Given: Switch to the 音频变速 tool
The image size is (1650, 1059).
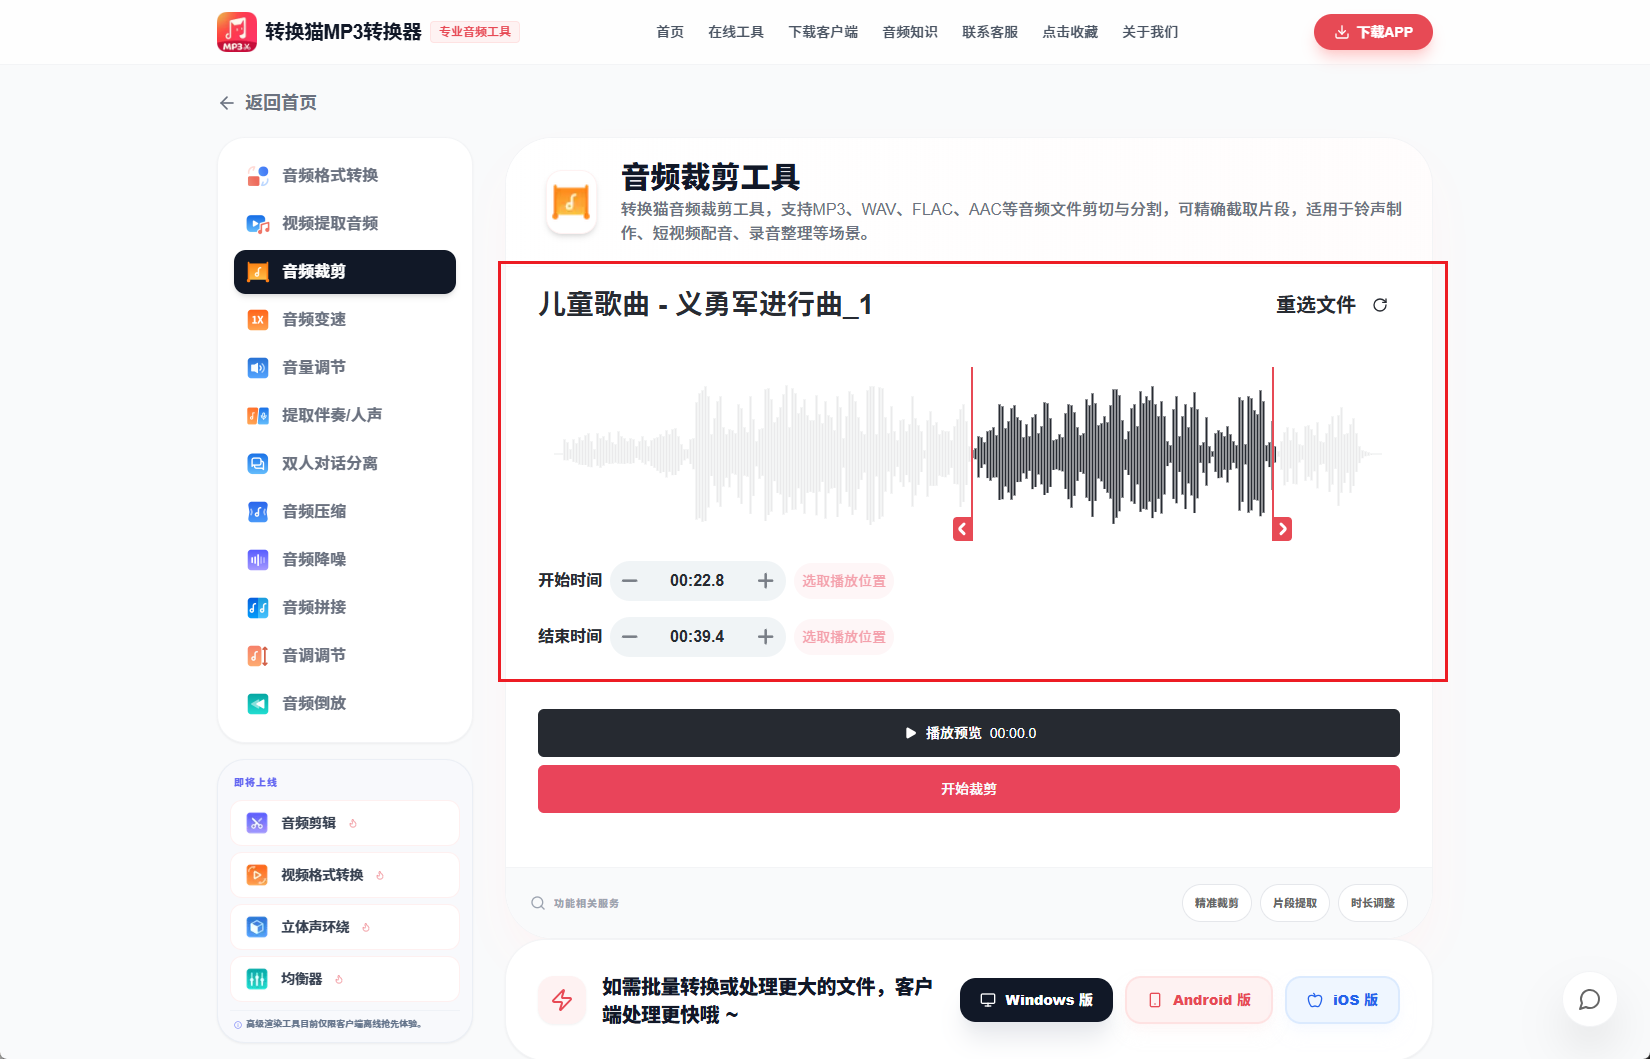Looking at the screenshot, I should (x=313, y=319).
